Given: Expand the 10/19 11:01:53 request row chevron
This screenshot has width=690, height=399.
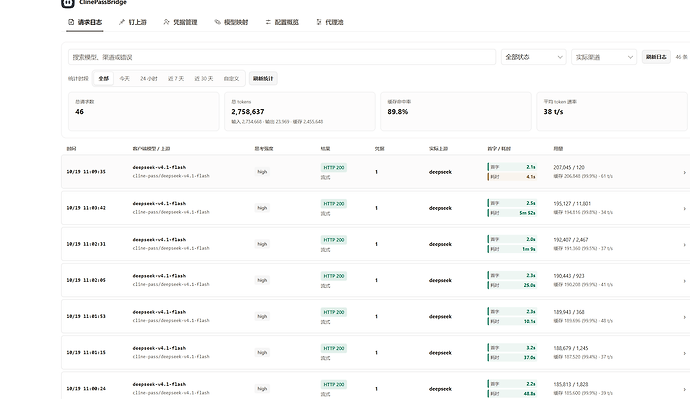Looking at the screenshot, I should [x=684, y=317].
